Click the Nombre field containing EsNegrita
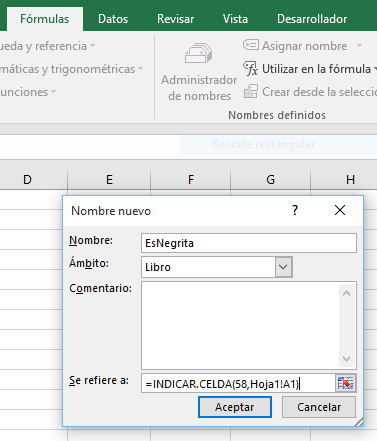The width and height of the screenshot is (377, 441). point(249,243)
